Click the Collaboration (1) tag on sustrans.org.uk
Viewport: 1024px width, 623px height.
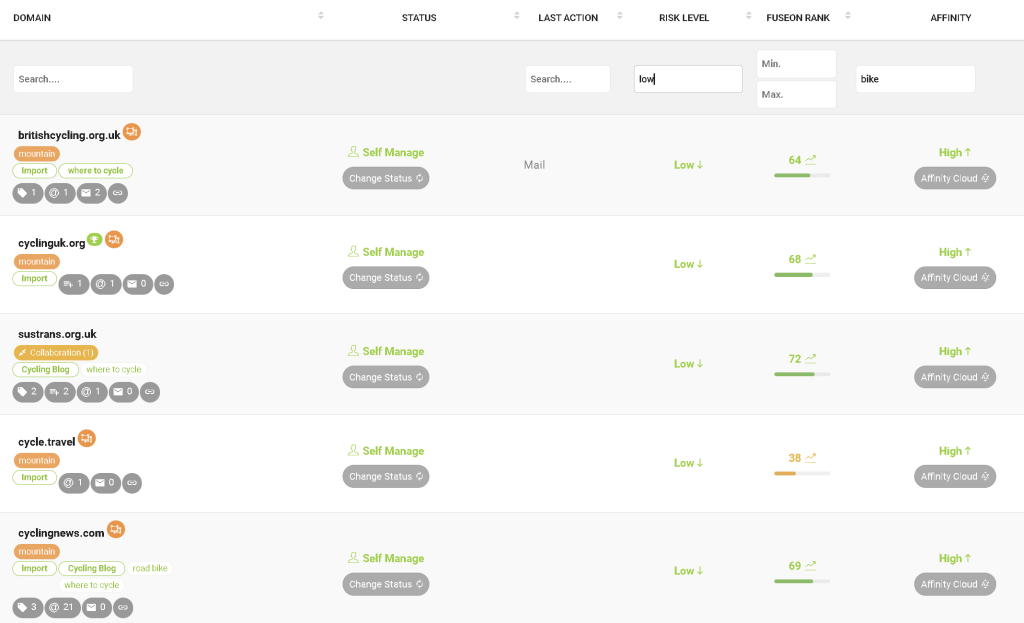point(56,352)
